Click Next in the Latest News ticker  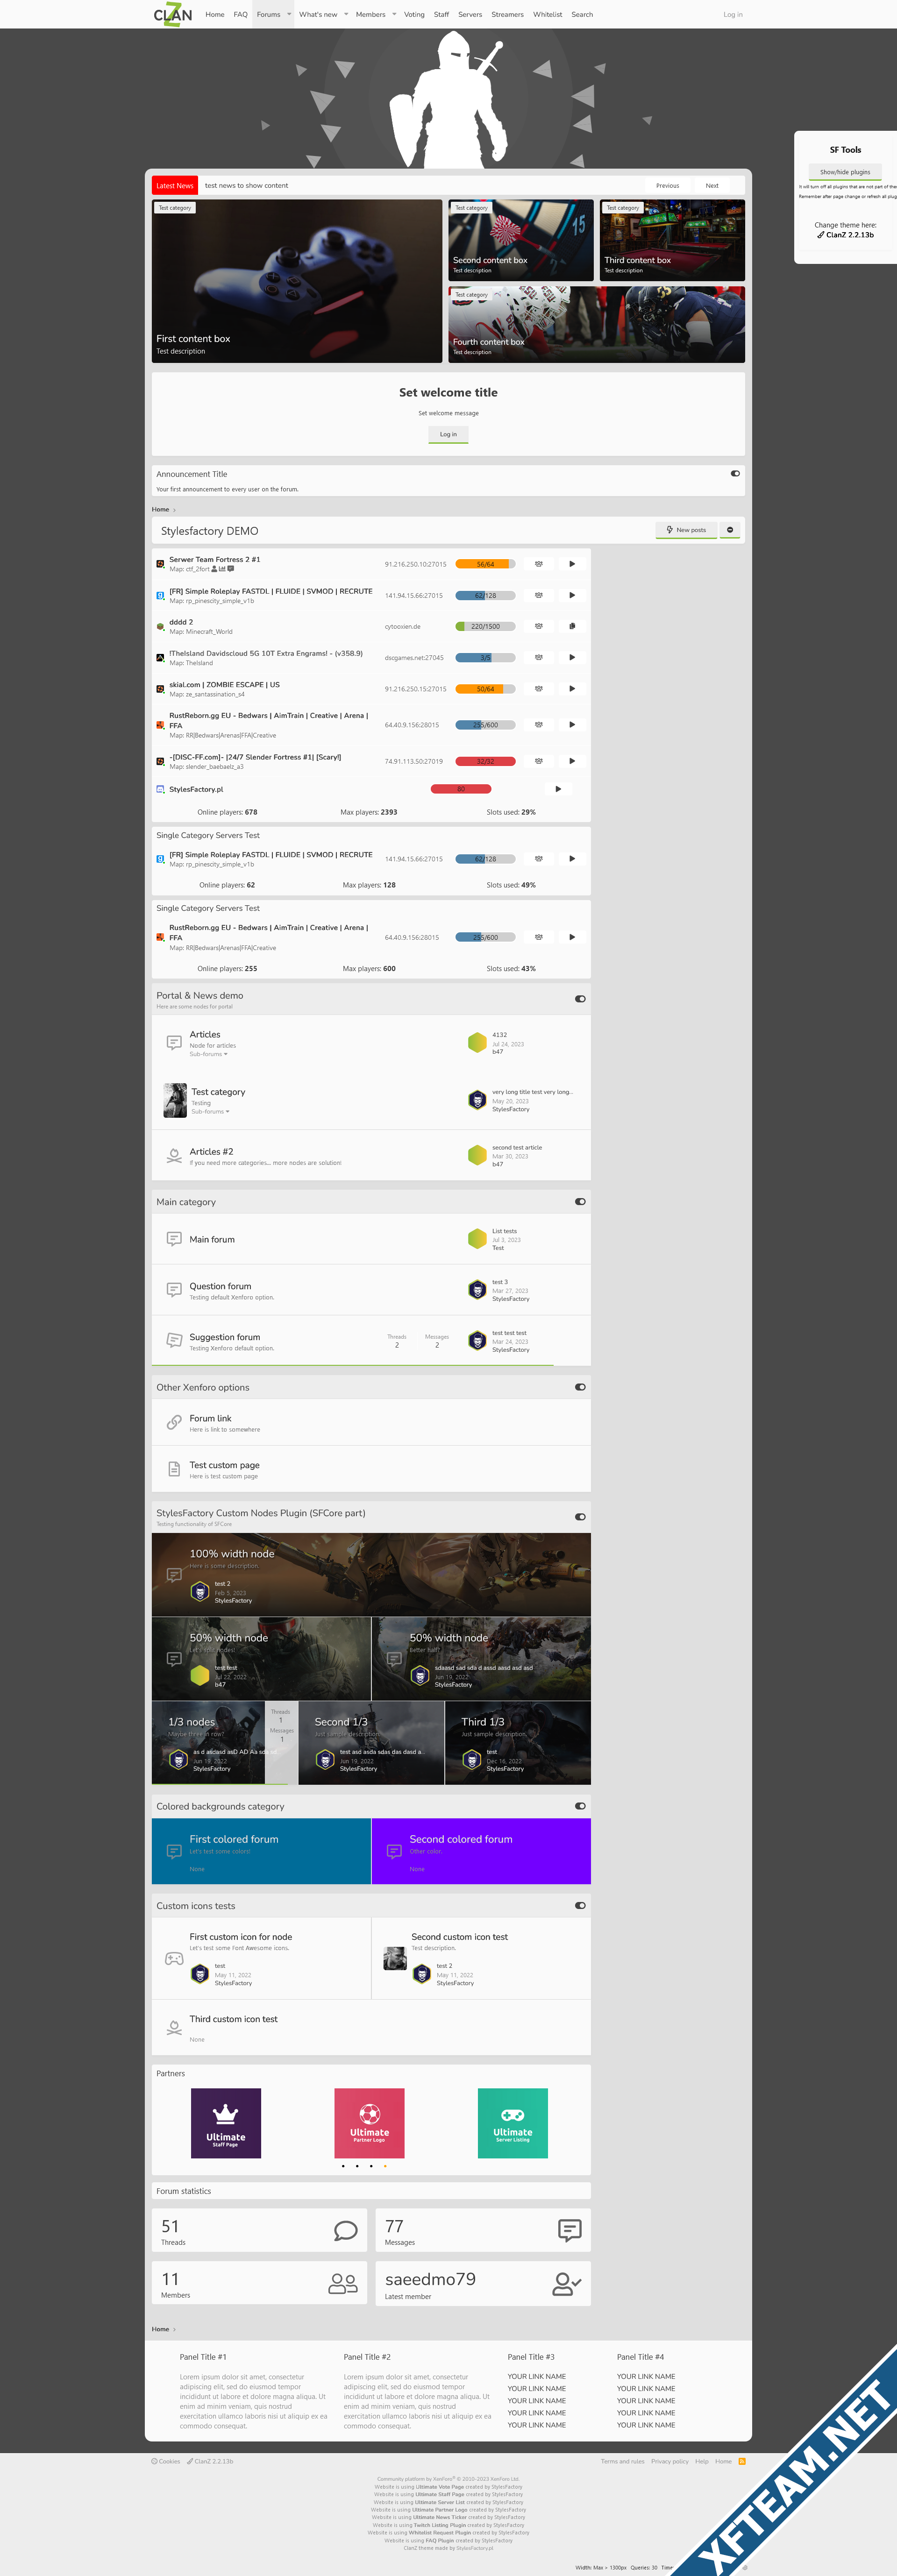[x=712, y=186]
